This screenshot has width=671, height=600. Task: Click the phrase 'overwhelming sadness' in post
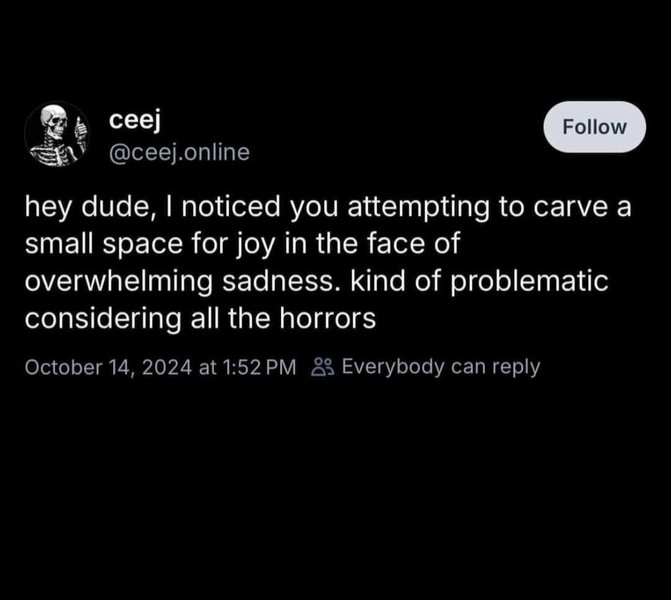point(179,282)
